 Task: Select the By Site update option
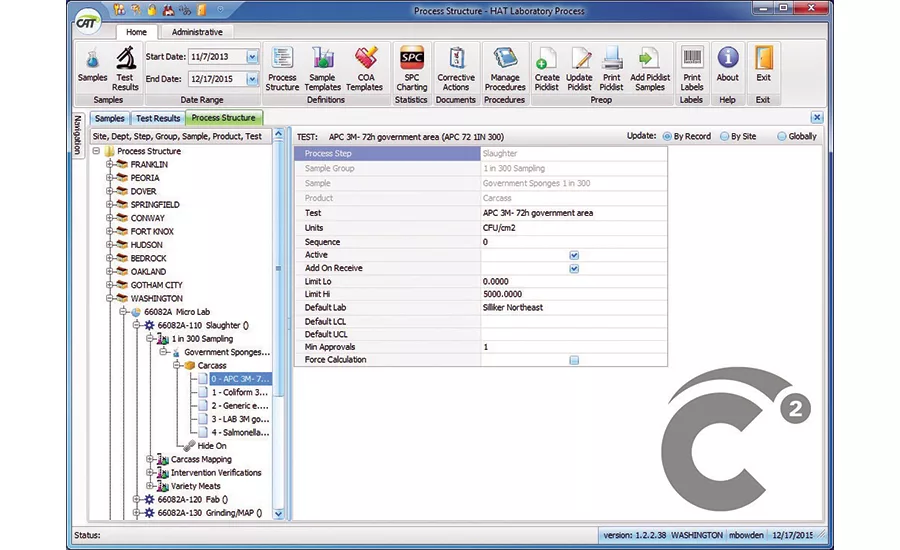pos(725,136)
